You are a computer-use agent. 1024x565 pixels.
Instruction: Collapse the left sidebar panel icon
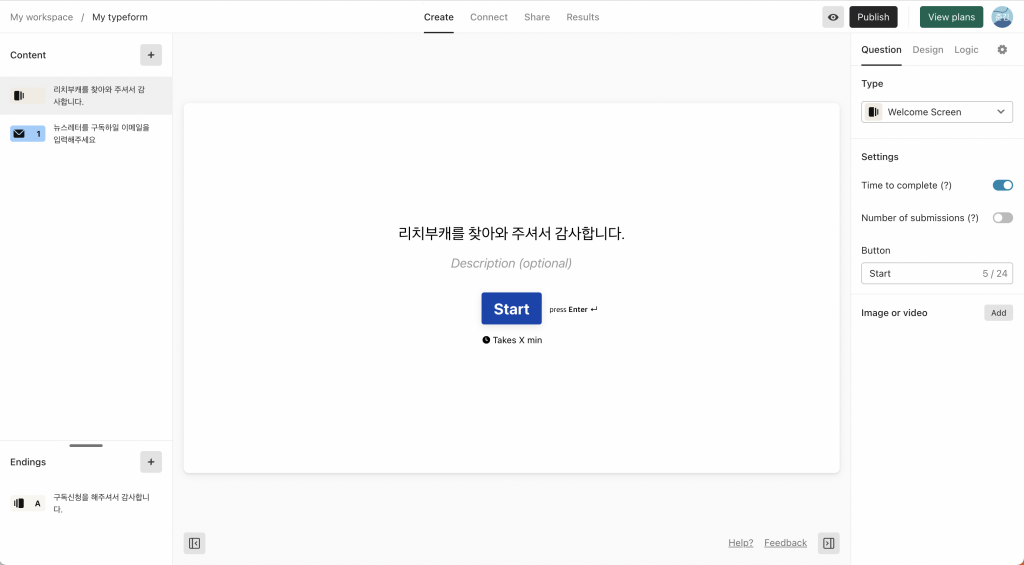click(195, 543)
